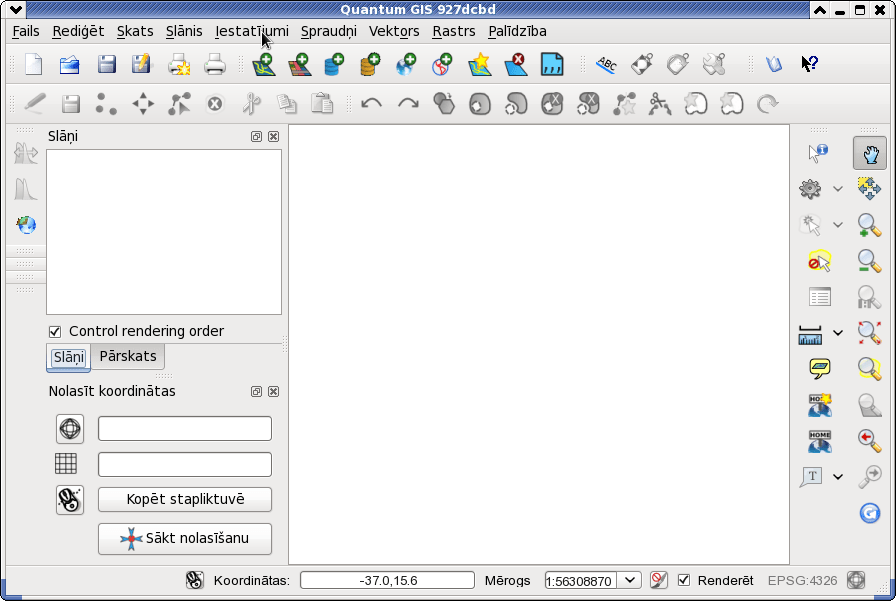Add PostGIS layer blue database icon

click(334, 64)
